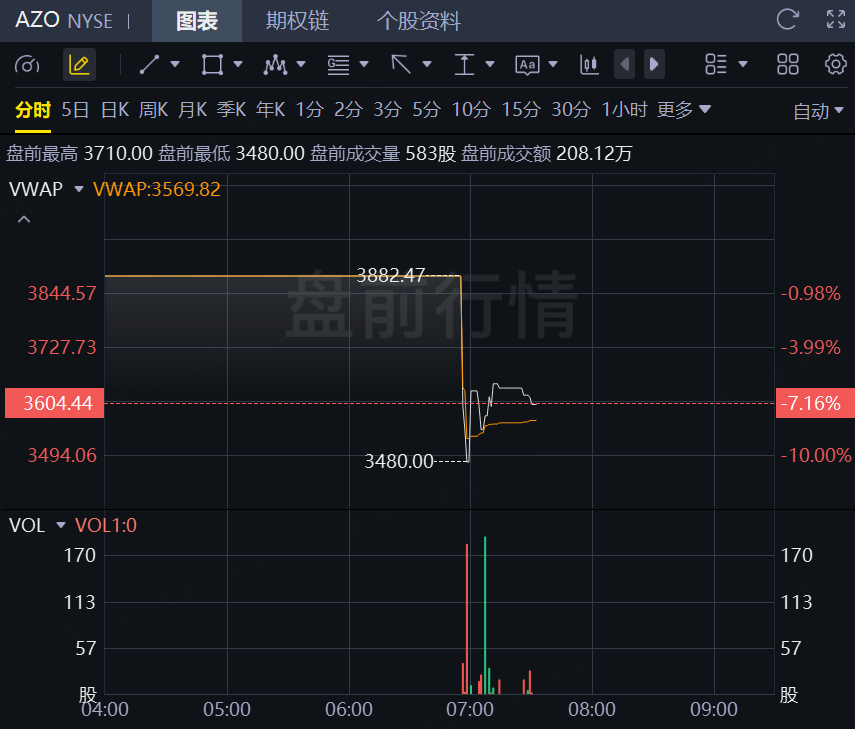Expand the arrow tool dropdown arrow

427,64
